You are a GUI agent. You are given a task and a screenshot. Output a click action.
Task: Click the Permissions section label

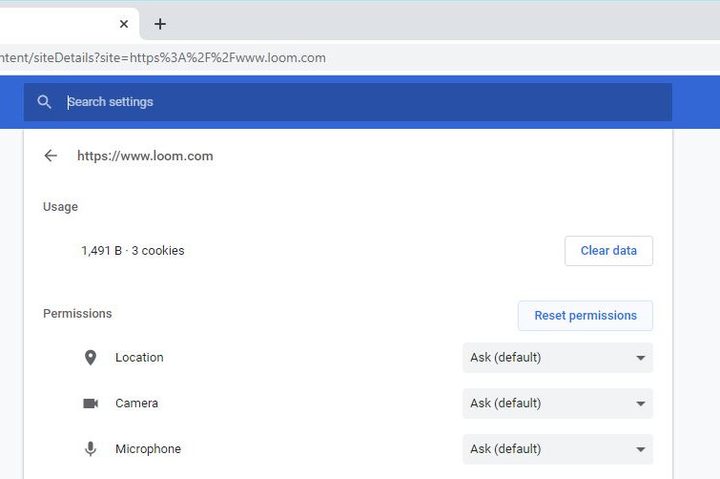(77, 314)
